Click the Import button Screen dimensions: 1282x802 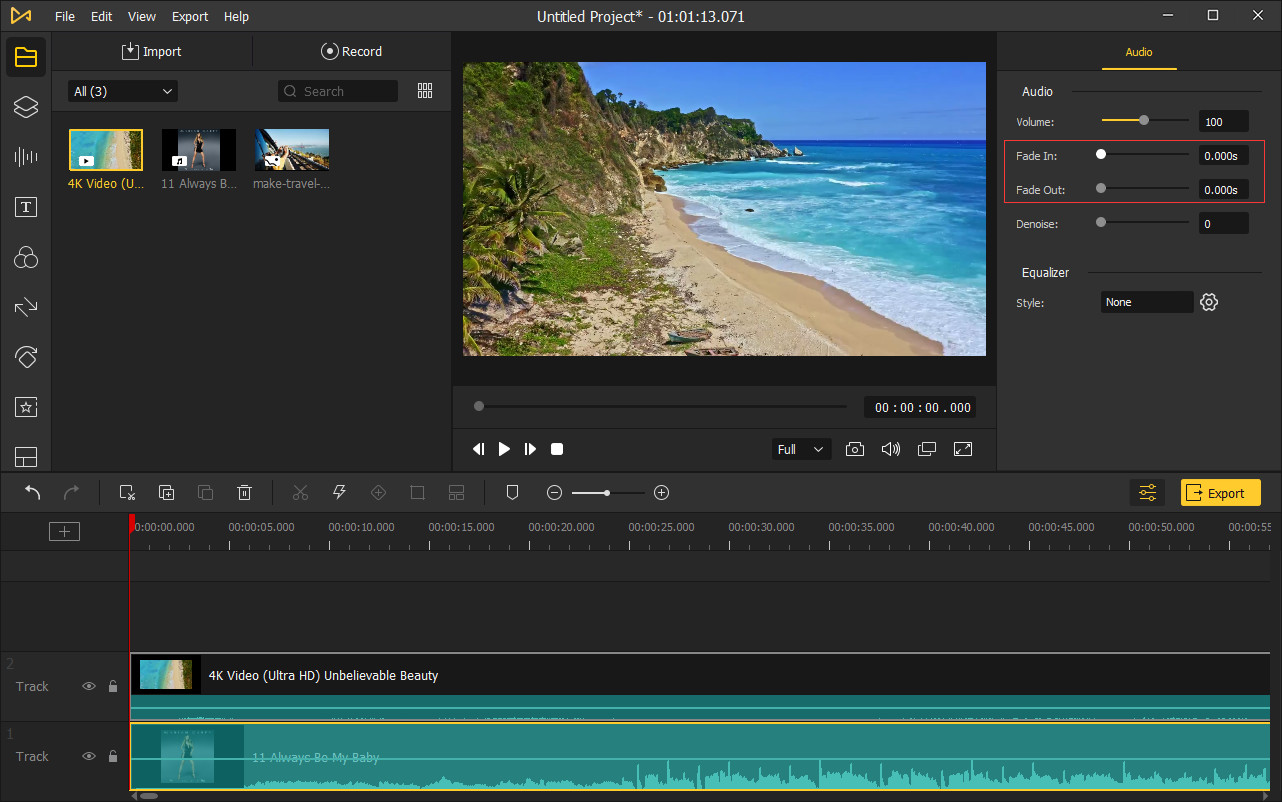point(152,51)
